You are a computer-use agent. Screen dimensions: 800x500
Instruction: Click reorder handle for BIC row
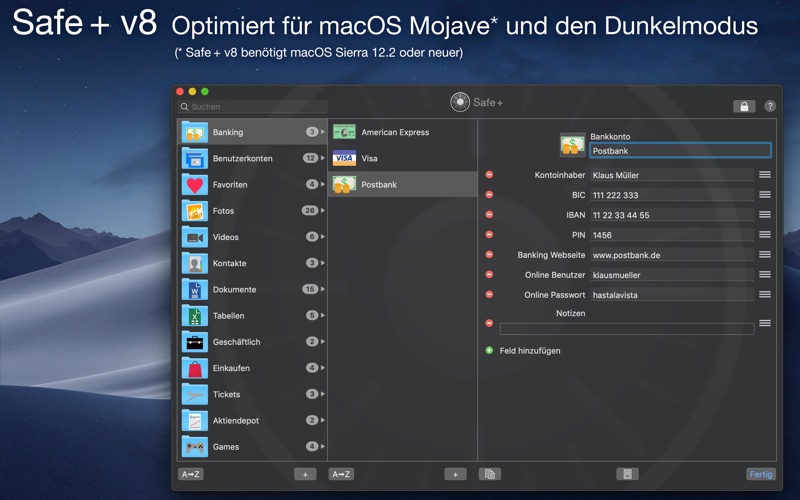click(x=765, y=194)
